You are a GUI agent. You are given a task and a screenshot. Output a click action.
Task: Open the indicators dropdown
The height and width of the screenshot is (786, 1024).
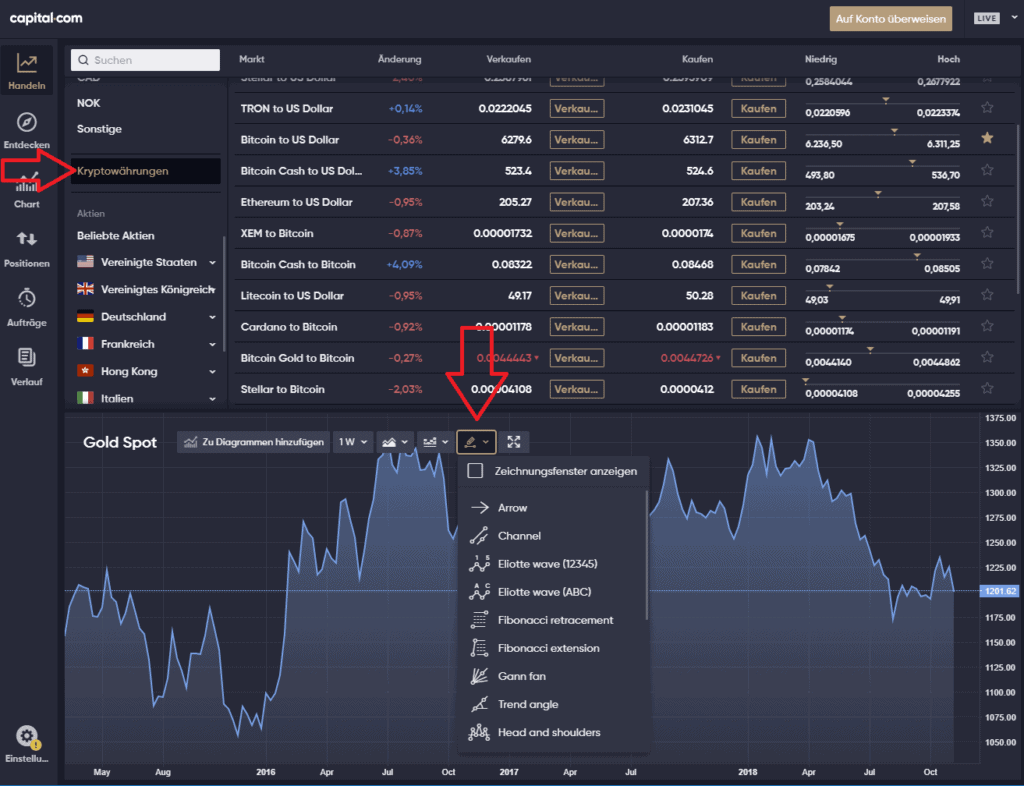(435, 442)
